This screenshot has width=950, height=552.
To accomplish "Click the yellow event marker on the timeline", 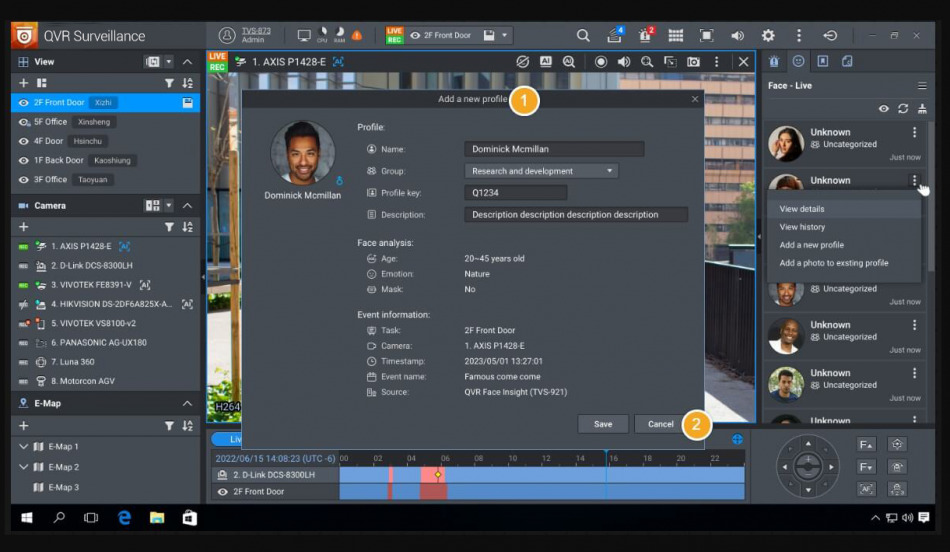I will click(x=438, y=474).
